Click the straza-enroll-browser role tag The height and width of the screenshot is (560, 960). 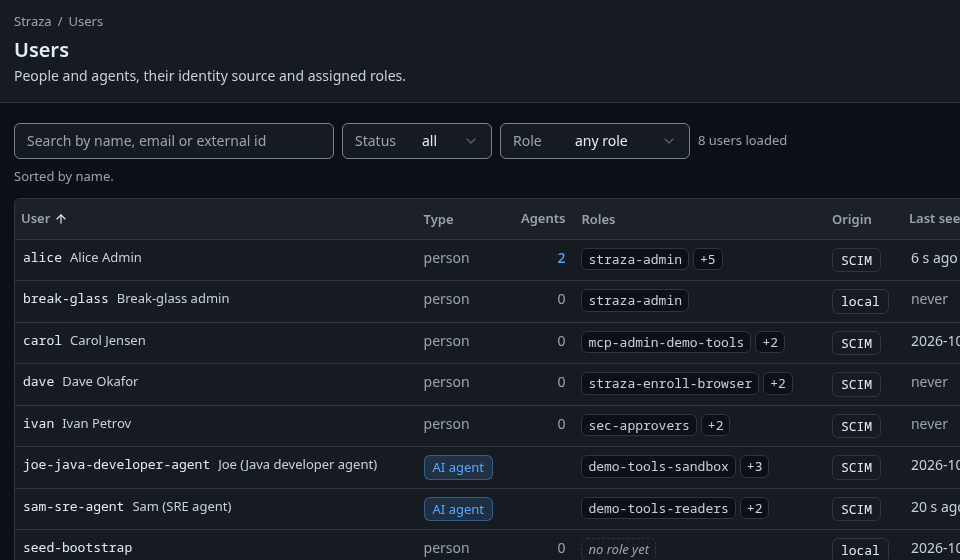pyautogui.click(x=670, y=384)
